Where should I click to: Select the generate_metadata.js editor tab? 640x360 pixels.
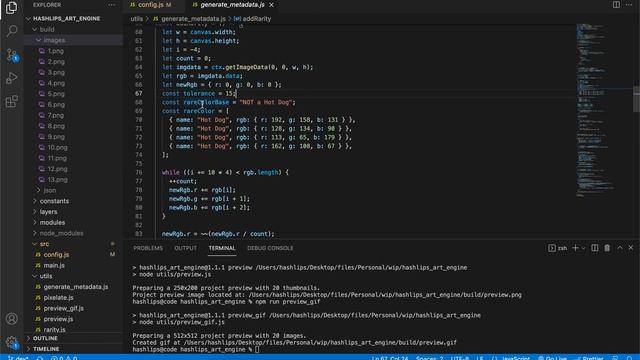pyautogui.click(x=232, y=5)
